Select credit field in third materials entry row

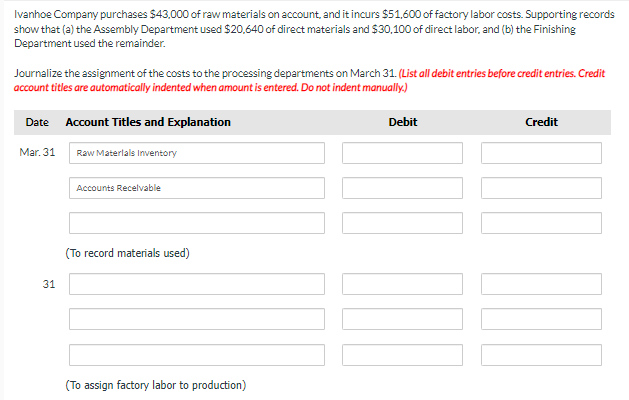click(541, 223)
